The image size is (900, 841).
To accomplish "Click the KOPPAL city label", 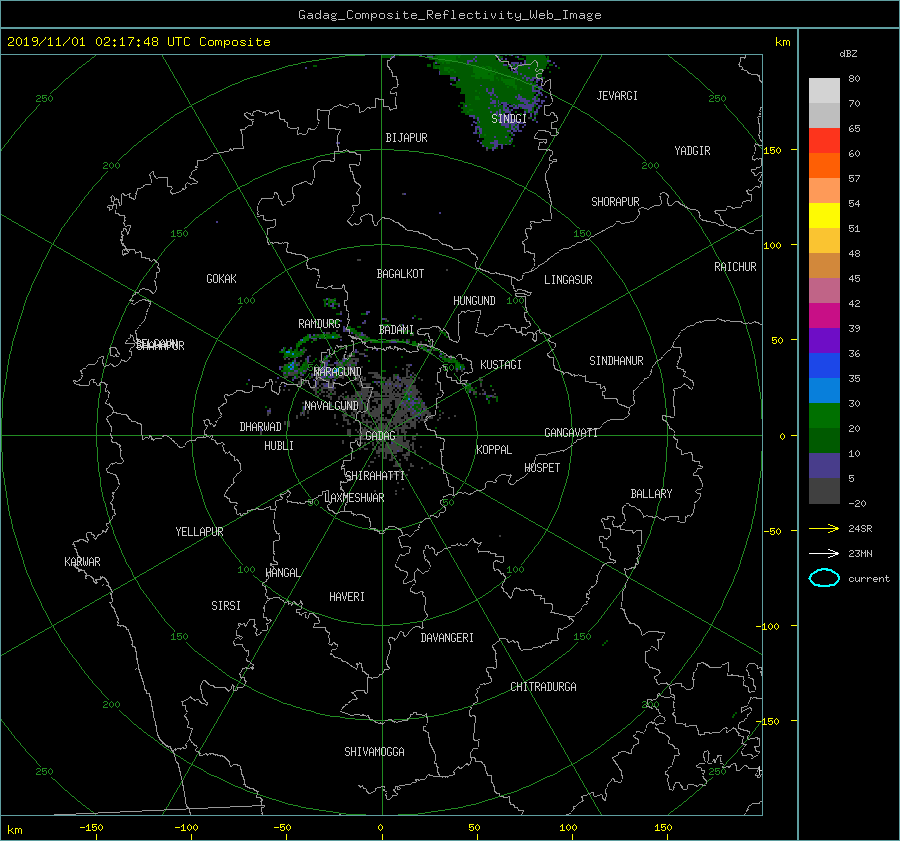I will [x=494, y=450].
